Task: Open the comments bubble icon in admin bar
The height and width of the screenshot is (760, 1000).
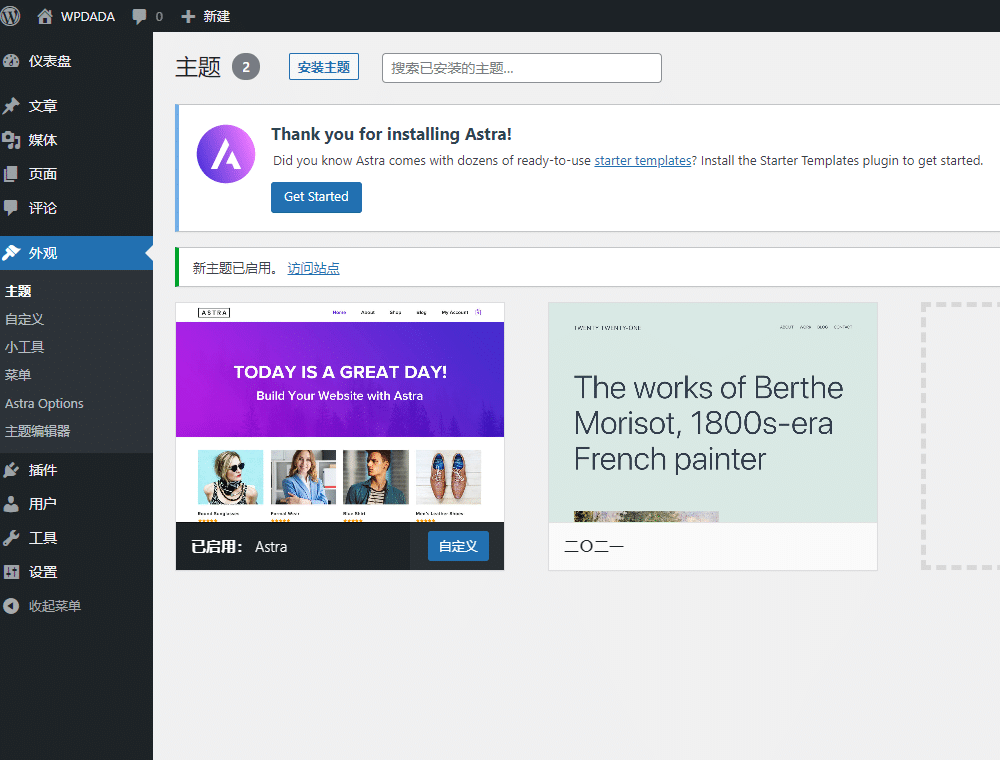Action: 139,17
